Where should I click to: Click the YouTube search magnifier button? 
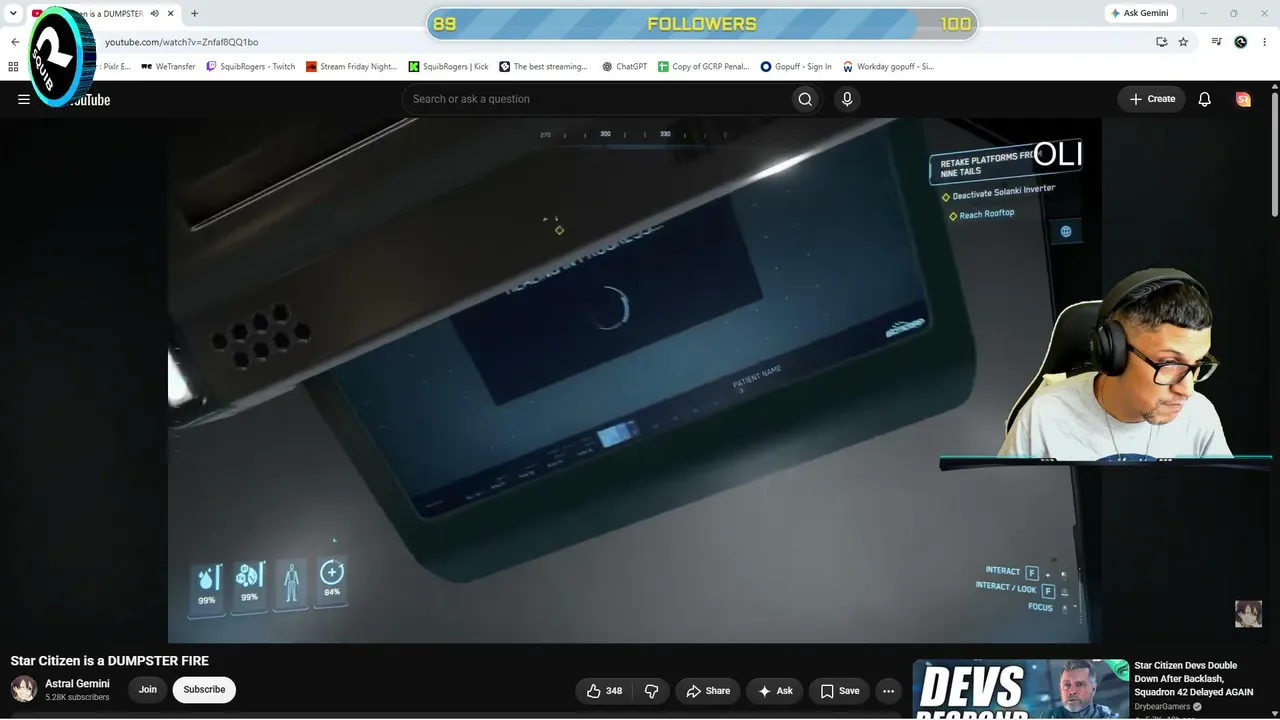[x=805, y=99]
